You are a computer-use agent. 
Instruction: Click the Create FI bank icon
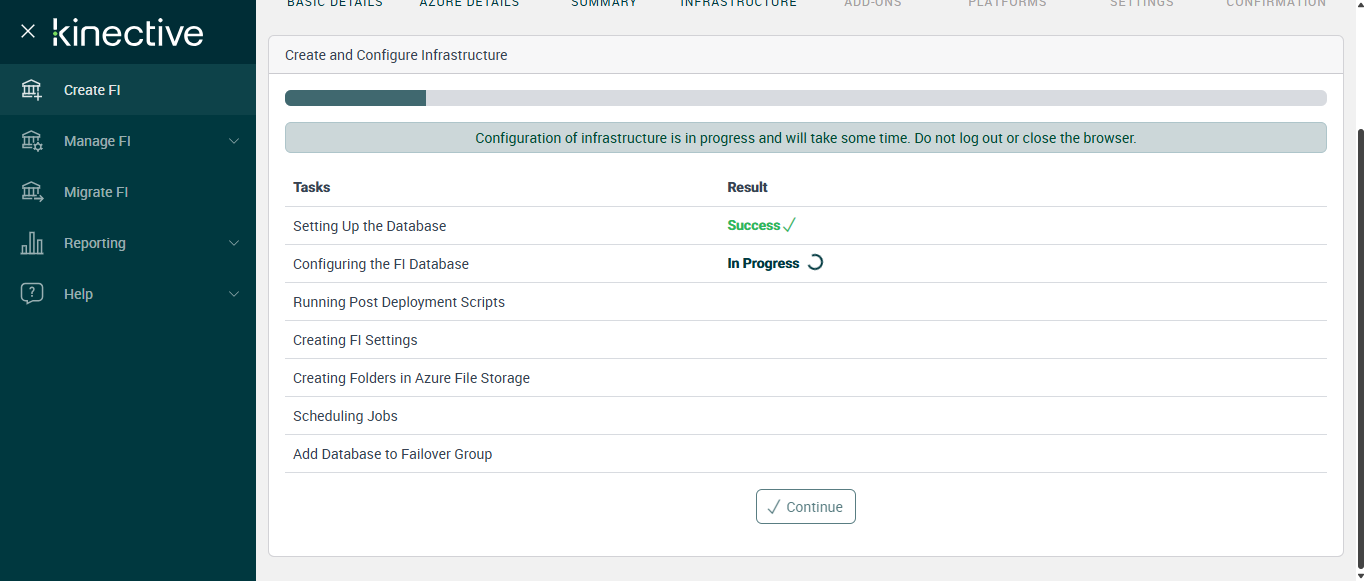click(x=32, y=90)
